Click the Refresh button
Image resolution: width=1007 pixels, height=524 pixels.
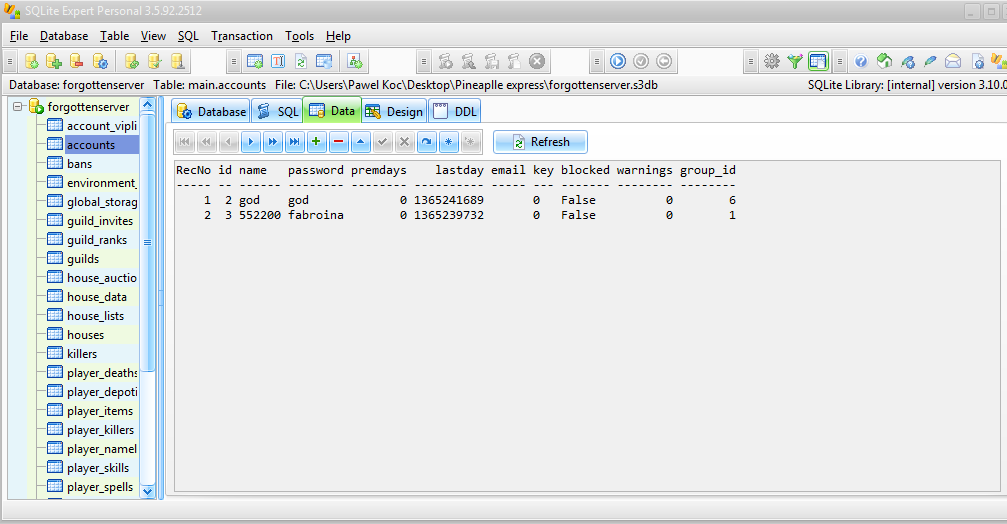pos(540,142)
